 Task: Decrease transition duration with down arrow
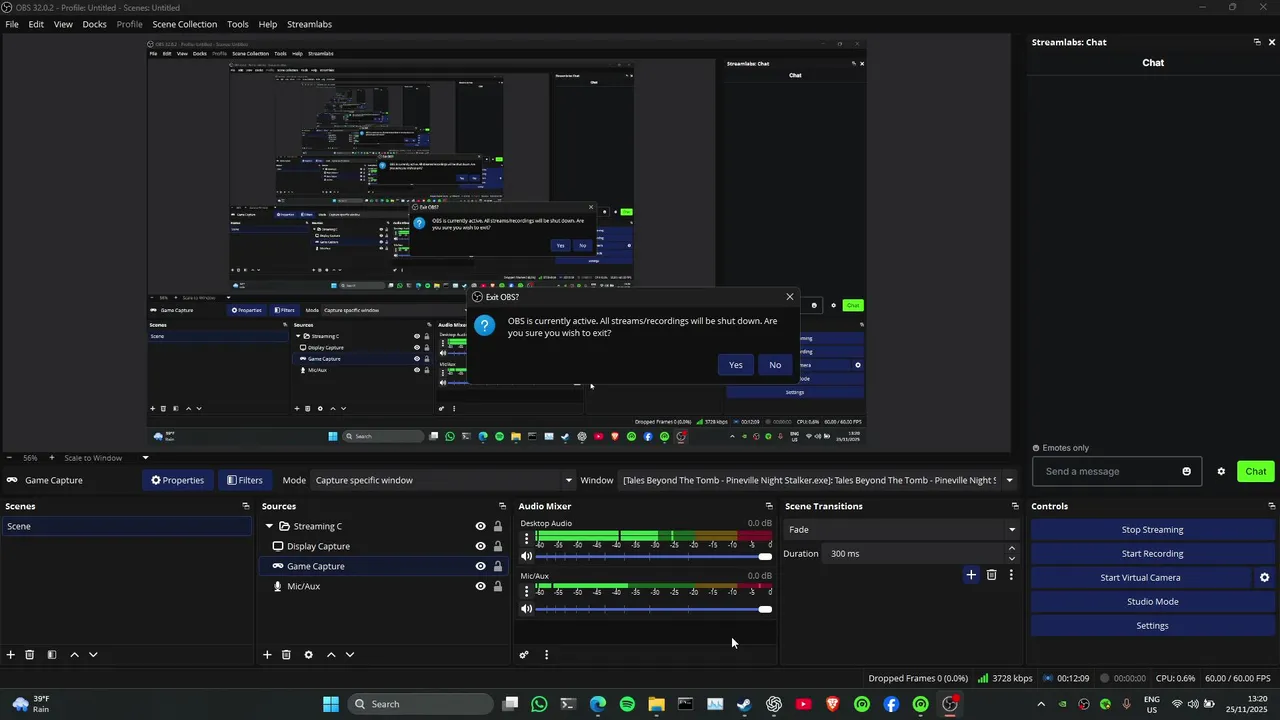coord(1011,559)
